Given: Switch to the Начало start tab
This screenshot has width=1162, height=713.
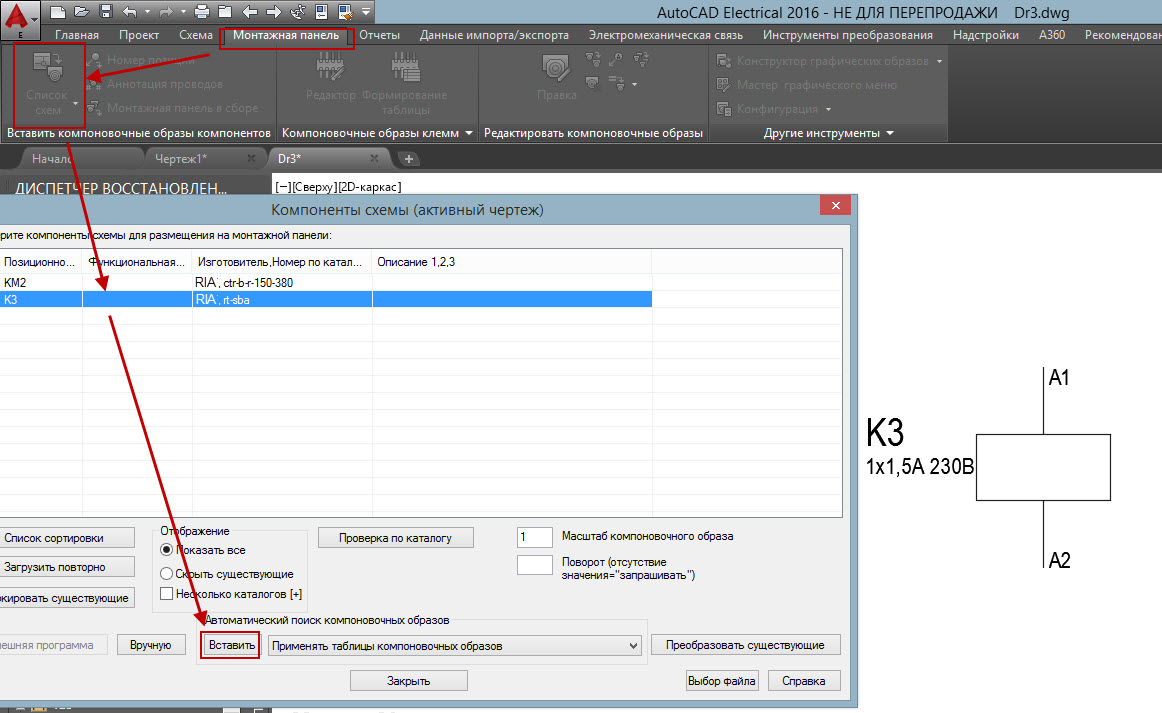Looking at the screenshot, I should 51,159.
